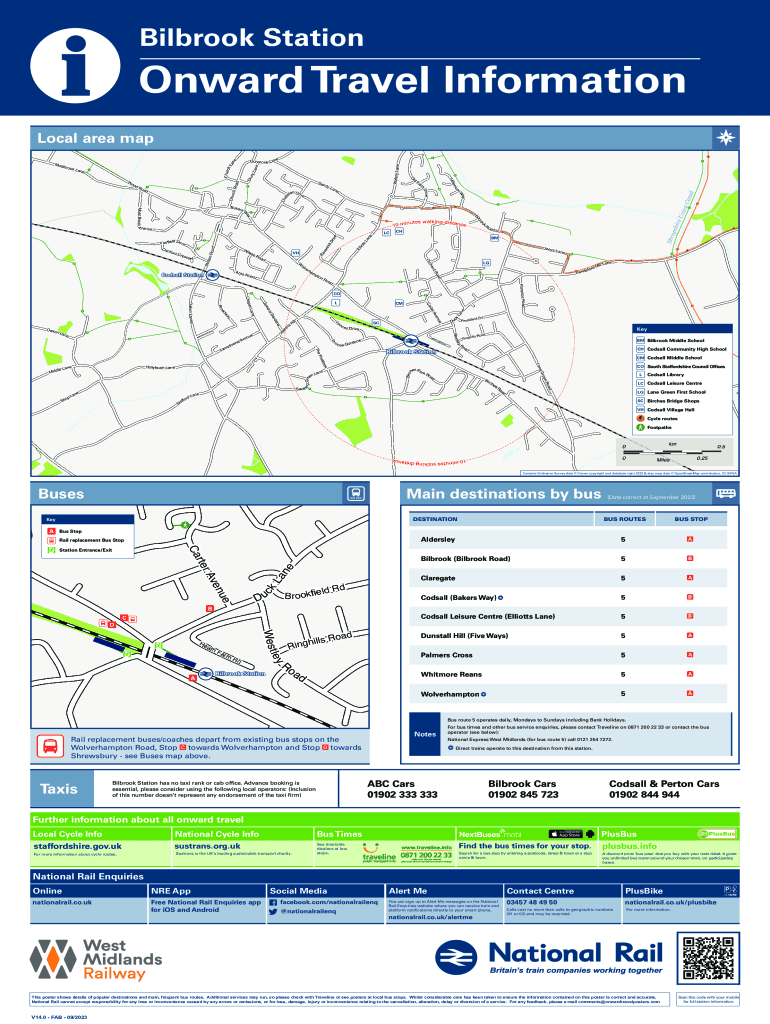
Task: Click the bus stop icon in Wolverhampton row
Action: 690,694
